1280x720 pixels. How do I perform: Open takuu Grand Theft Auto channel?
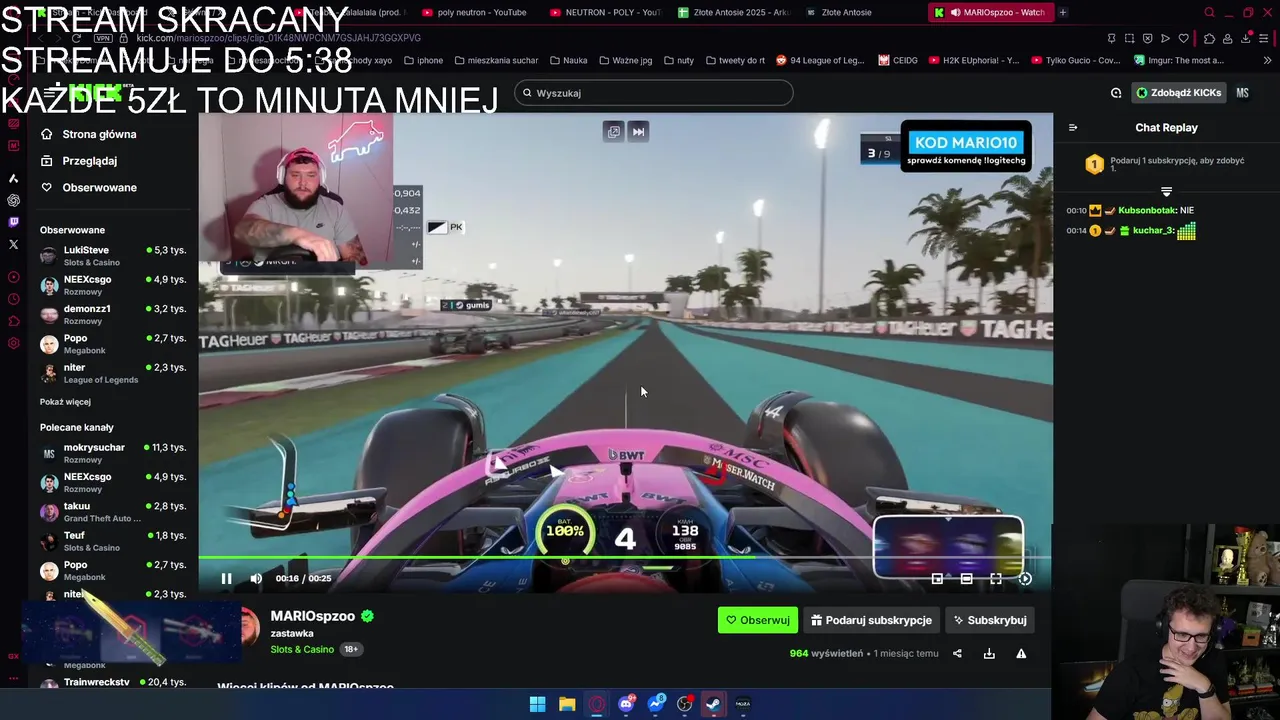[x=113, y=512]
